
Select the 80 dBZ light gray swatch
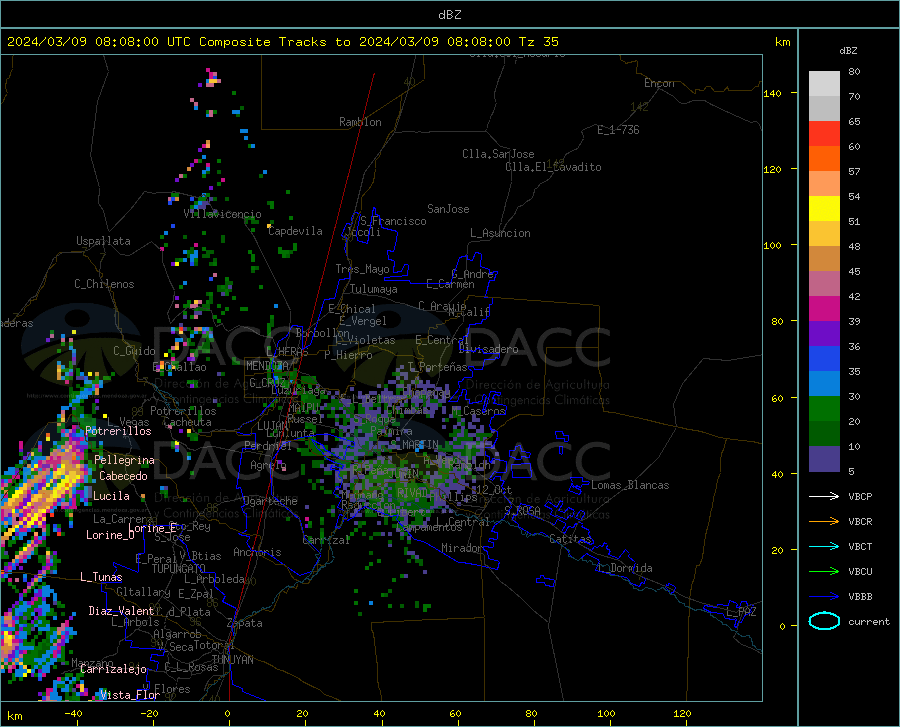point(824,84)
